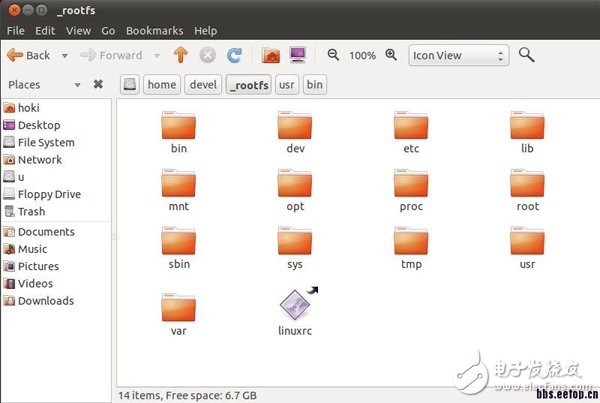Viewport: 600px width, 403px height.
Task: Click the root drive path button
Action: (x=130, y=84)
